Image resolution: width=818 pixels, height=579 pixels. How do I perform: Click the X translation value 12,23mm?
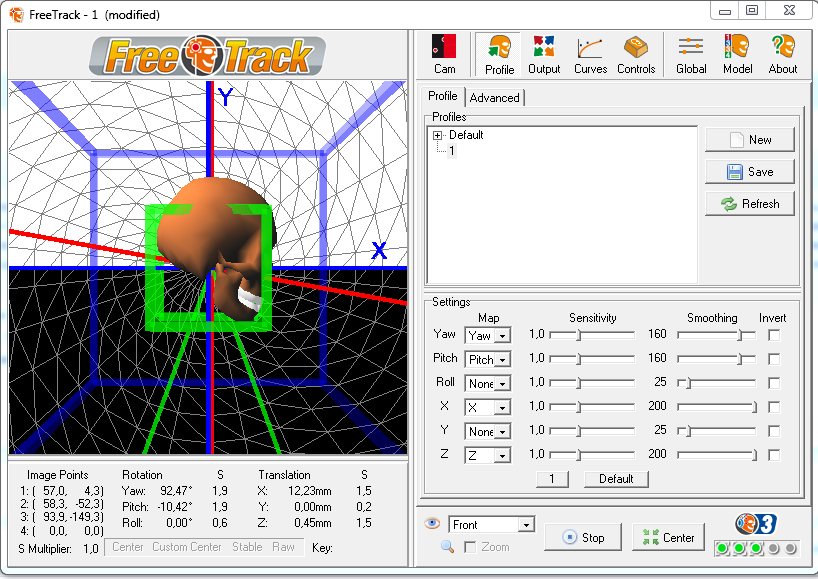309,491
